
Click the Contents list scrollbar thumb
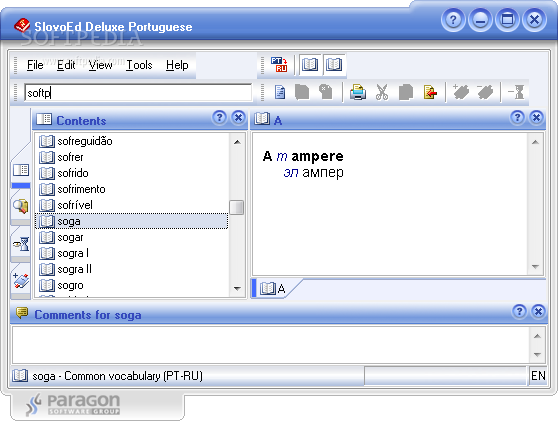coord(237,207)
